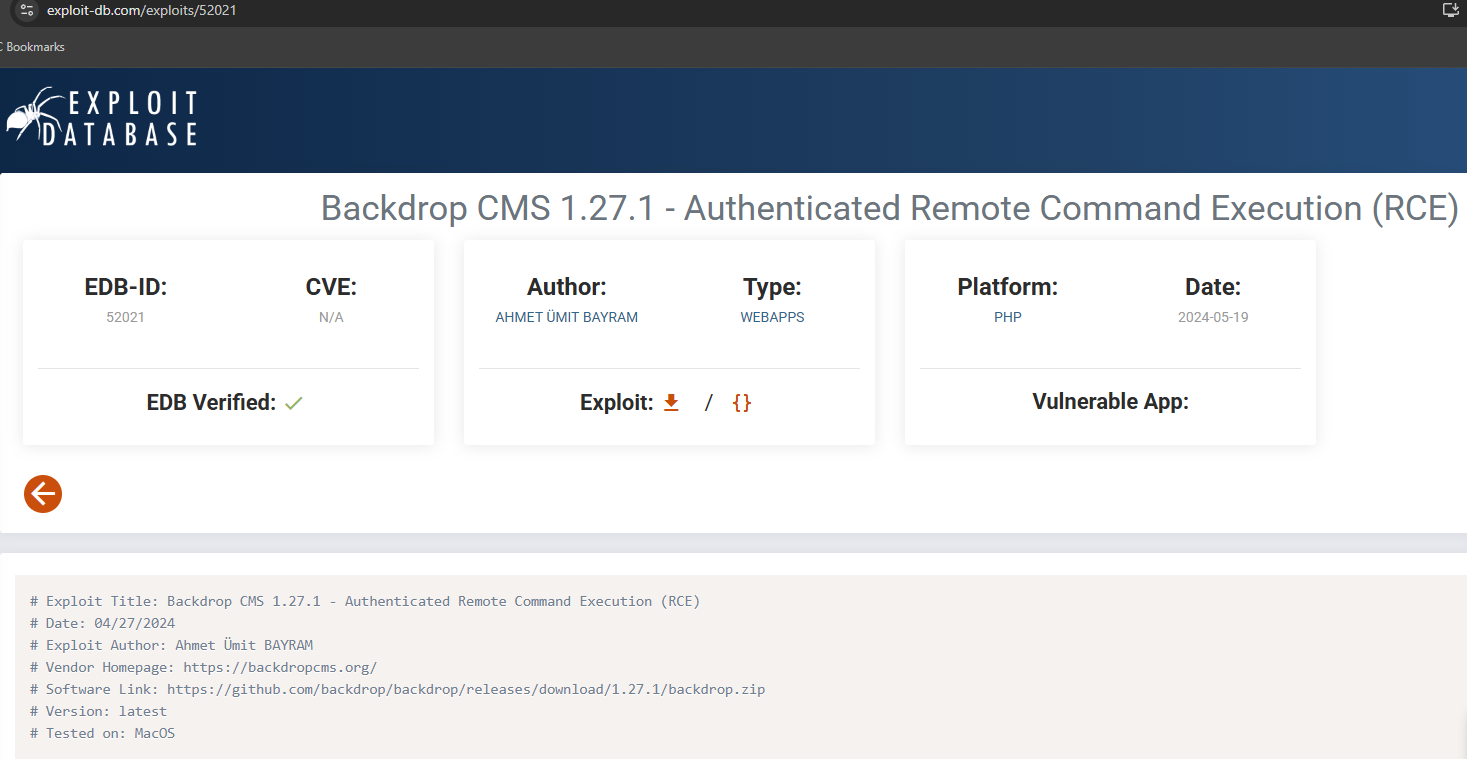Click the orange back arrow button
This screenshot has height=759, width=1467.
[x=43, y=493]
